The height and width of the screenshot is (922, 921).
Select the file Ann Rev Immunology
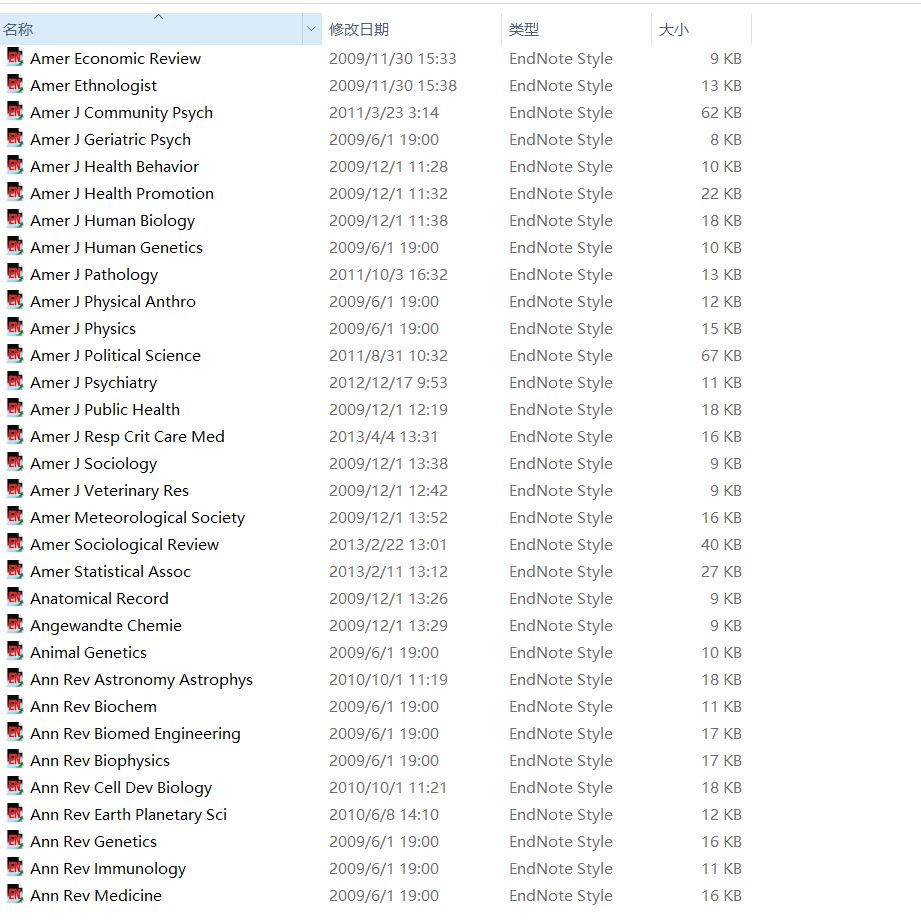click(x=108, y=868)
